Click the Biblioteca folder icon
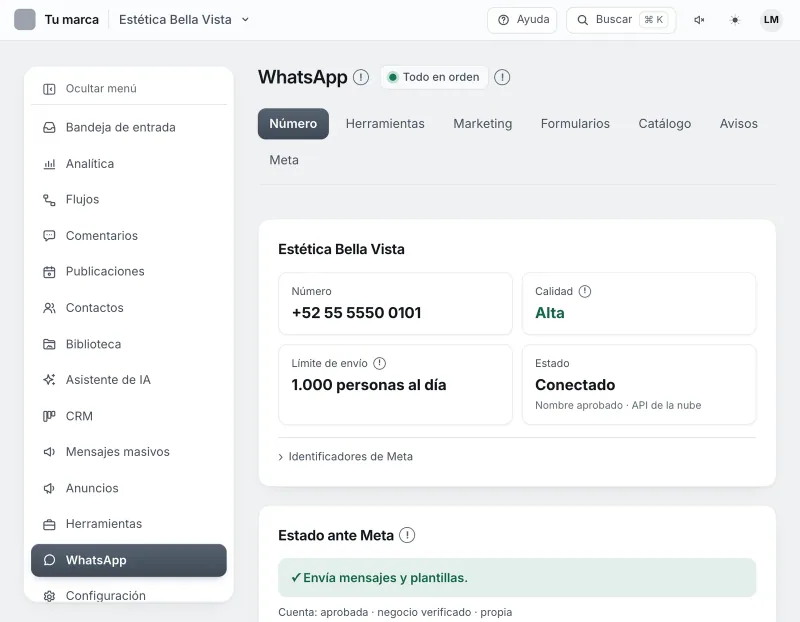The height and width of the screenshot is (622, 800). (49, 344)
